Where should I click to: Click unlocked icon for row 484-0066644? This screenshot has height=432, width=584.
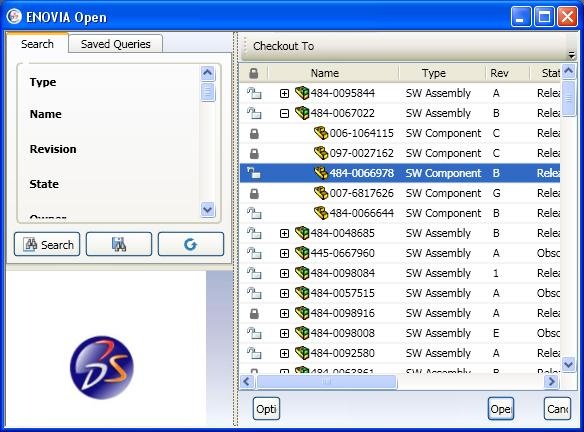[254, 213]
